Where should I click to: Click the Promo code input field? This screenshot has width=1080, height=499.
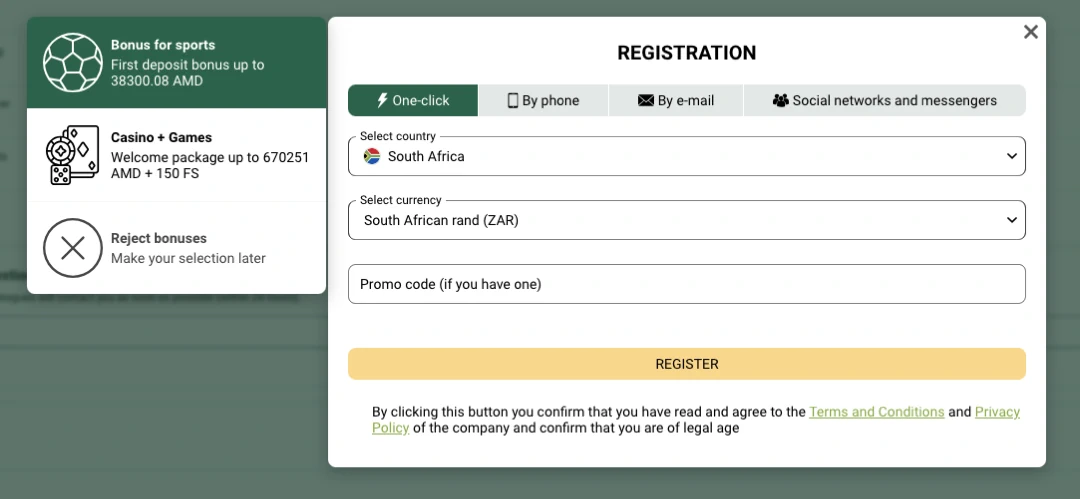[x=686, y=284]
